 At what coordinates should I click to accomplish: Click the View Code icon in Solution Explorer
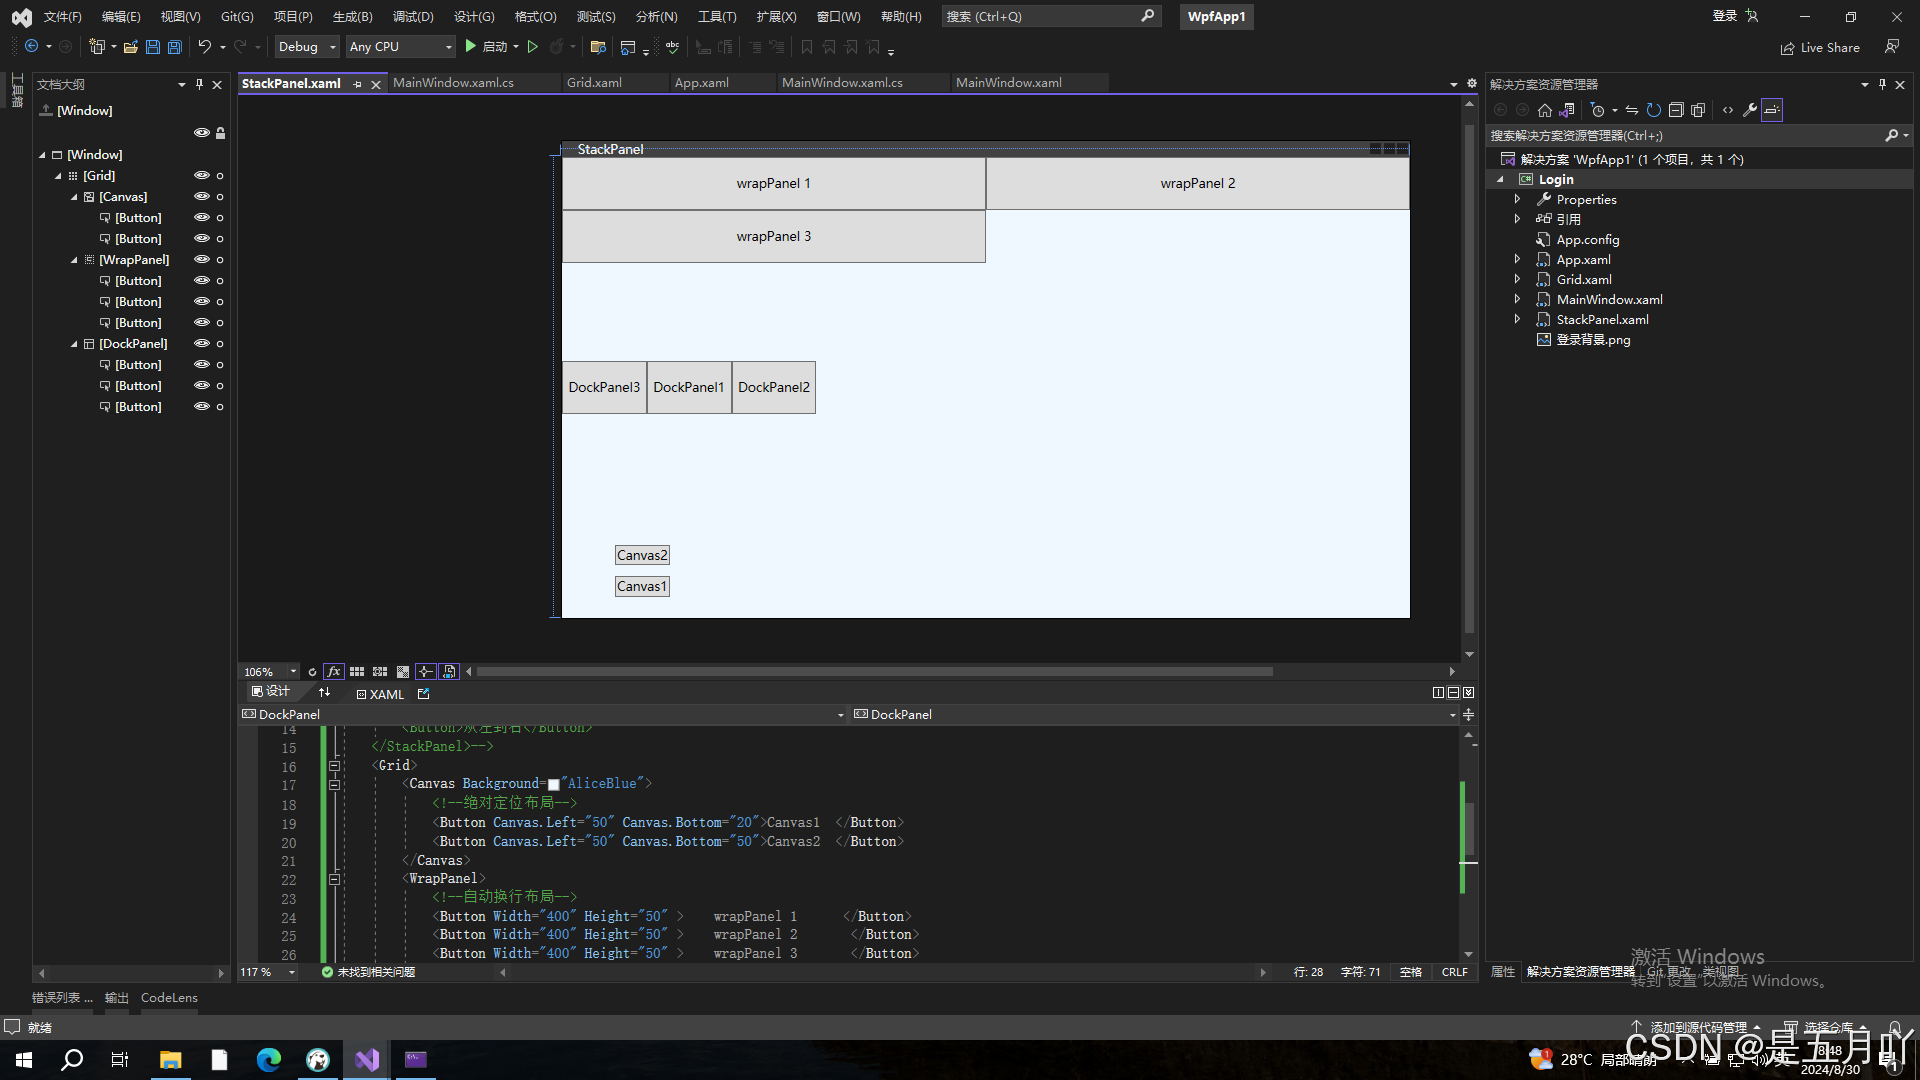tap(1728, 110)
